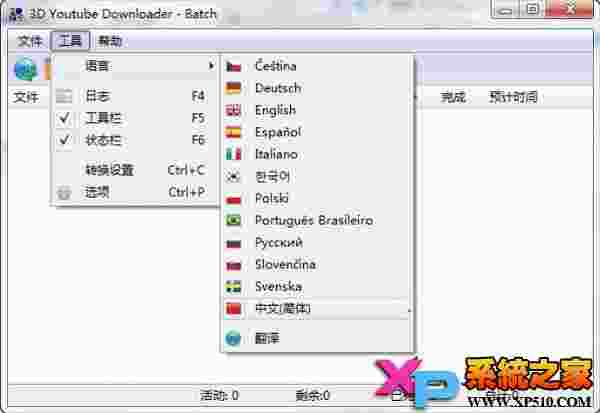Close the 3D Youtube Downloader window
Viewport: 600px width, 413px height.
(x=569, y=9)
